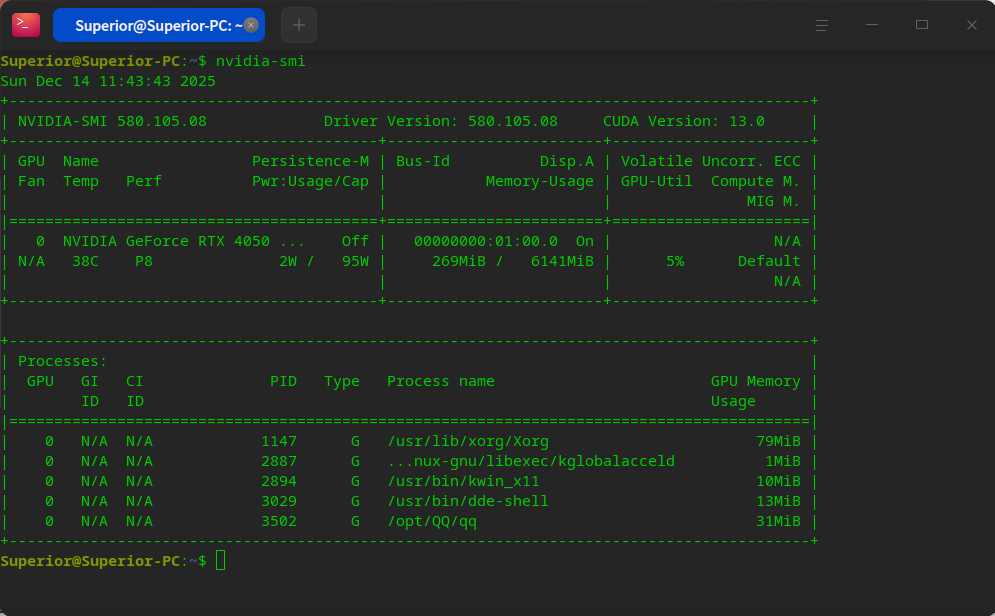The image size is (995, 616).
Task: Click the 269MiB memory usage value
Action: click(x=459, y=261)
